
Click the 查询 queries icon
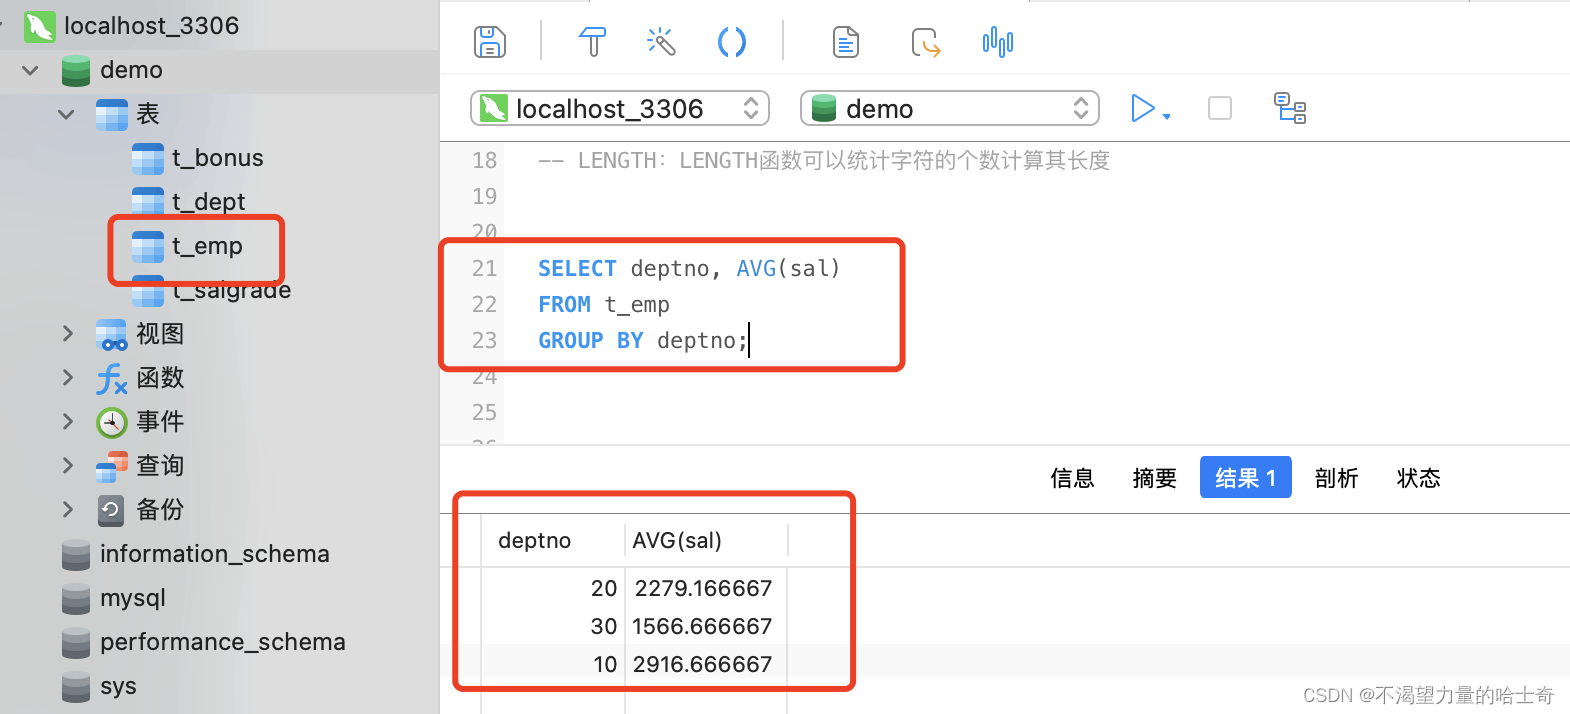[111, 466]
